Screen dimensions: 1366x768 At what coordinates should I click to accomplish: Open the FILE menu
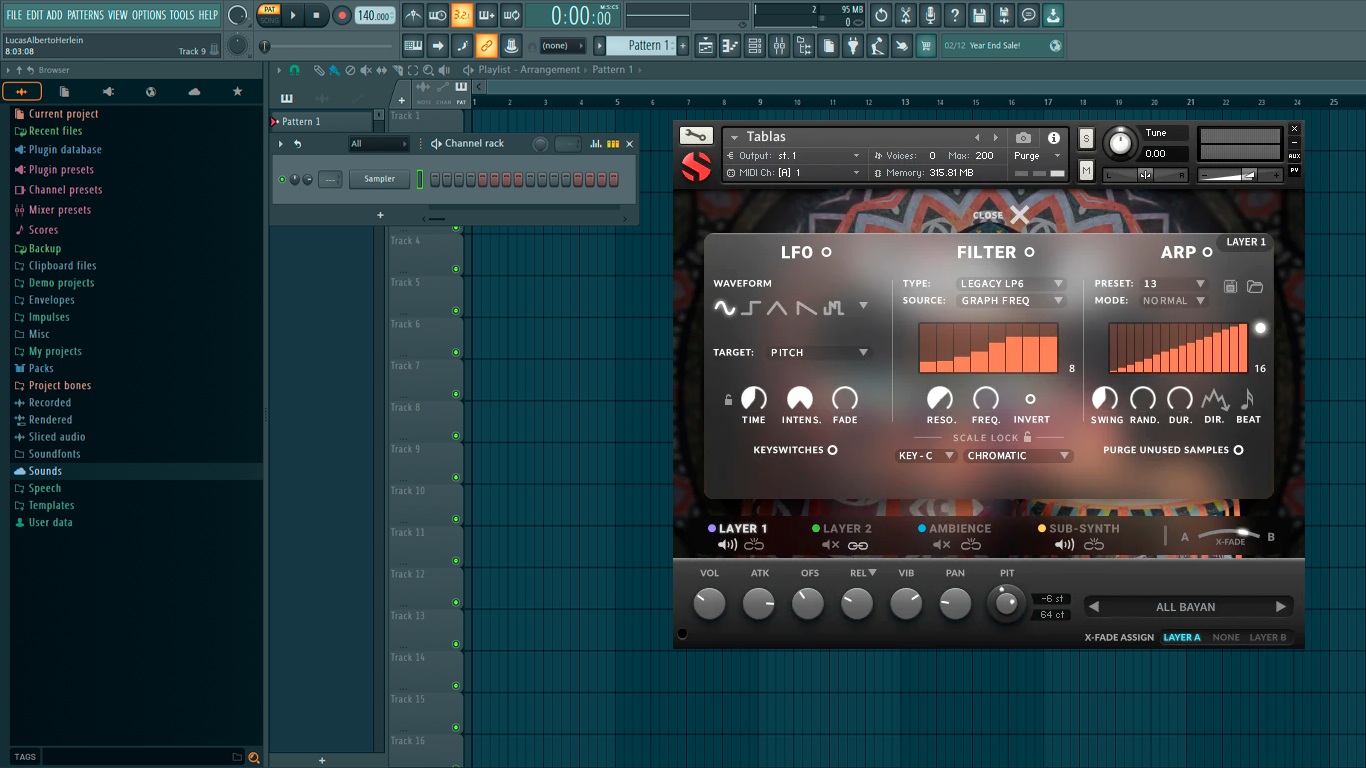(x=14, y=15)
